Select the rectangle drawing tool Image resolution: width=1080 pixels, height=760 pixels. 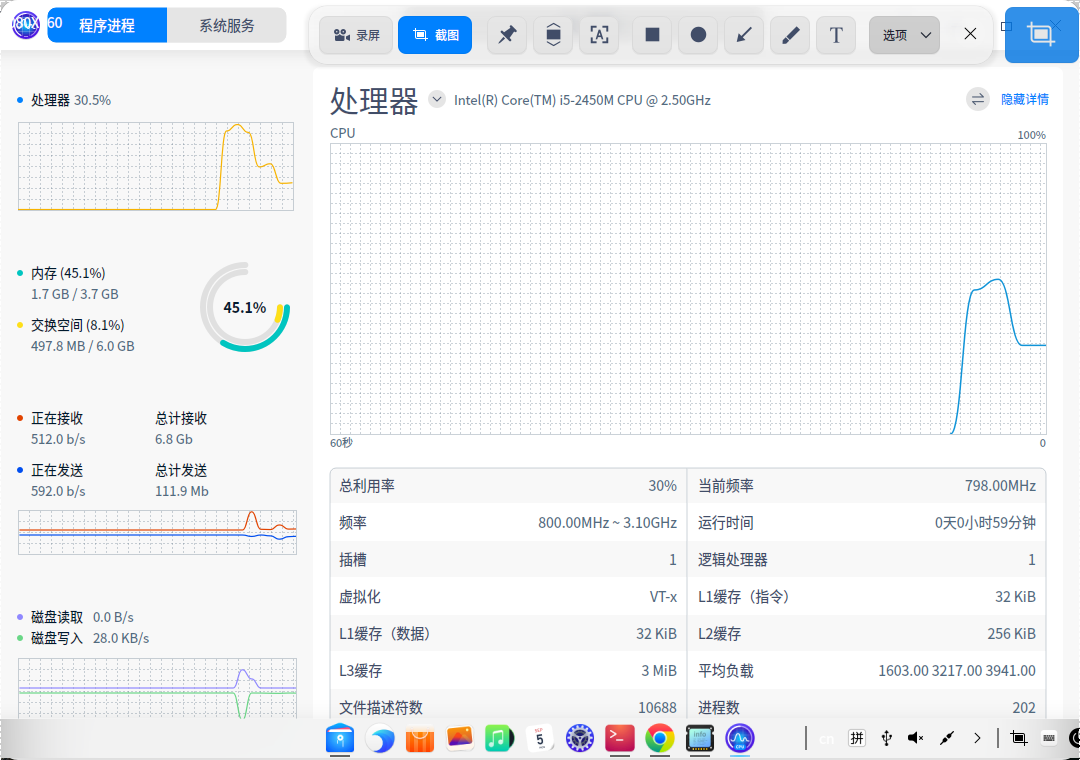pos(652,35)
